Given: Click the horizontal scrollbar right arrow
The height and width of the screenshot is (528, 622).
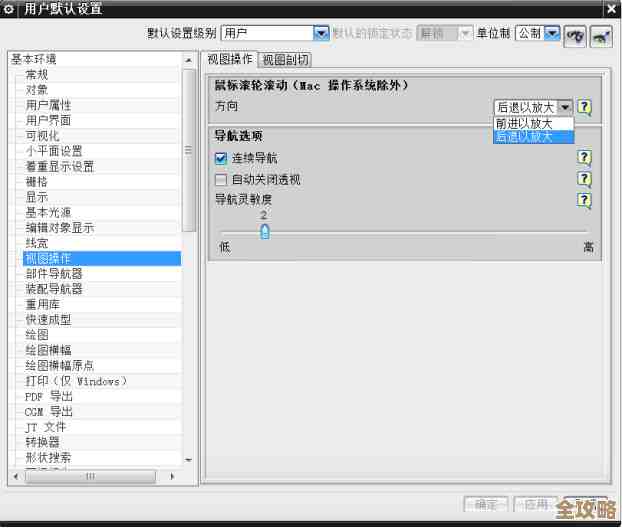Looking at the screenshot, I should coord(172,476).
